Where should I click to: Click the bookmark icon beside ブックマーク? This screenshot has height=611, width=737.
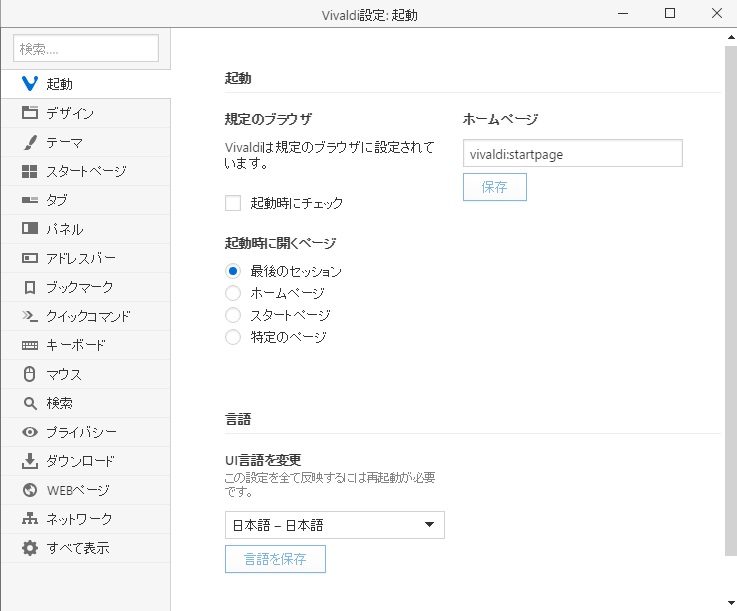click(30, 287)
